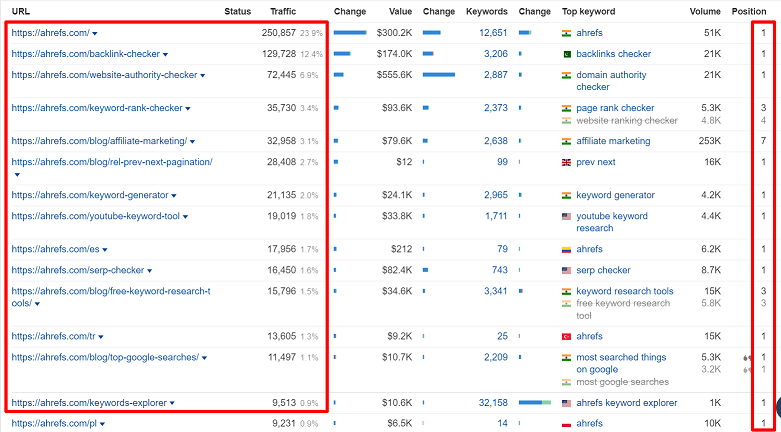Expand dropdown arrow beside ahrefs.com/tr URL
This screenshot has height=432, width=781.
point(101,337)
